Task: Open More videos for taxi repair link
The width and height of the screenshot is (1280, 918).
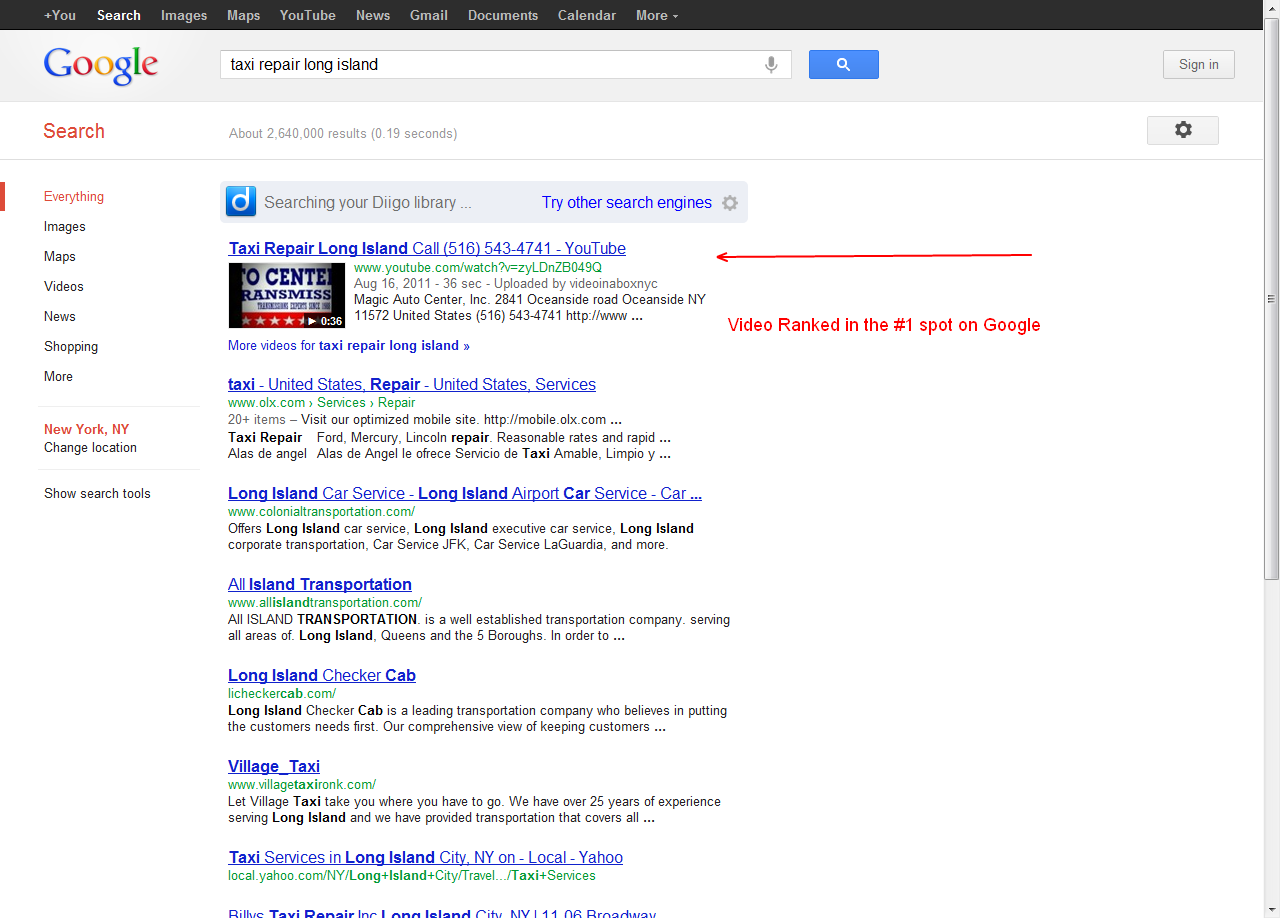Action: click(348, 346)
